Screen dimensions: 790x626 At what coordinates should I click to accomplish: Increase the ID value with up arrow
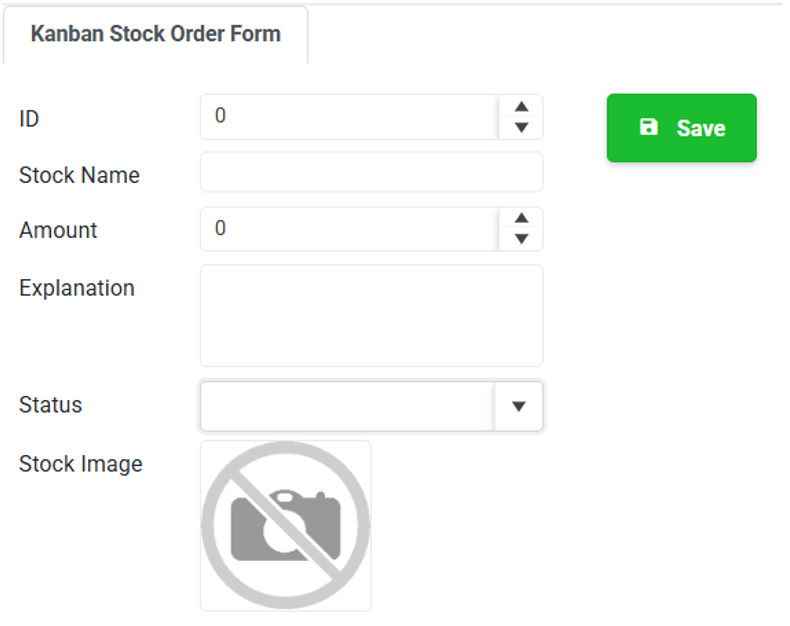(521, 107)
